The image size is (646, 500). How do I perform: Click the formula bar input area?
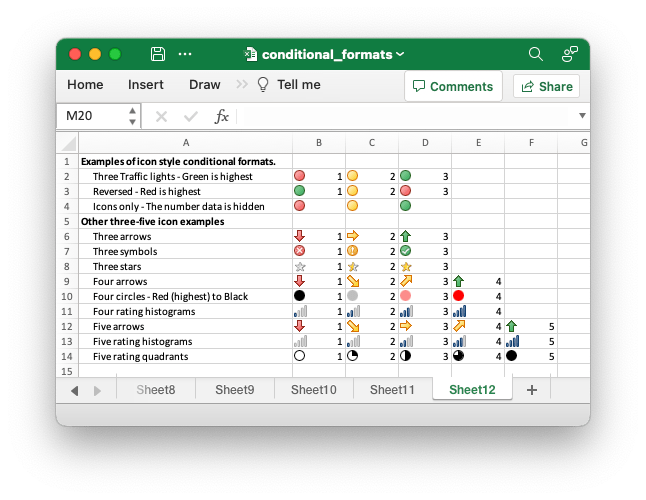click(x=406, y=116)
